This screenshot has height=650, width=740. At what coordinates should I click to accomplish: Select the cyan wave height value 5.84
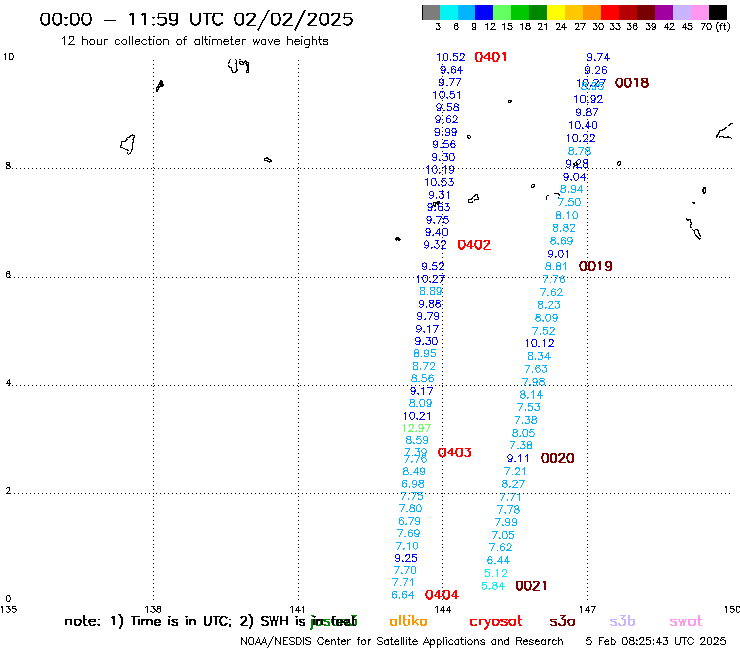click(x=493, y=586)
